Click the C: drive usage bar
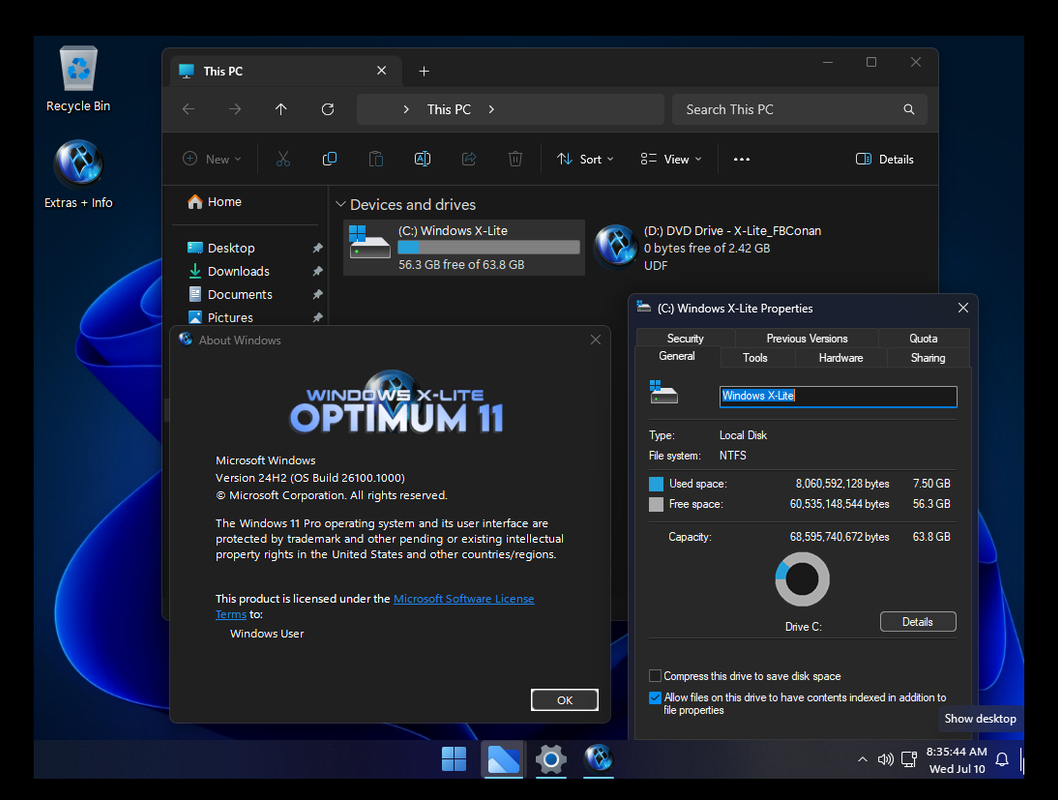The width and height of the screenshot is (1058, 800). [x=489, y=248]
